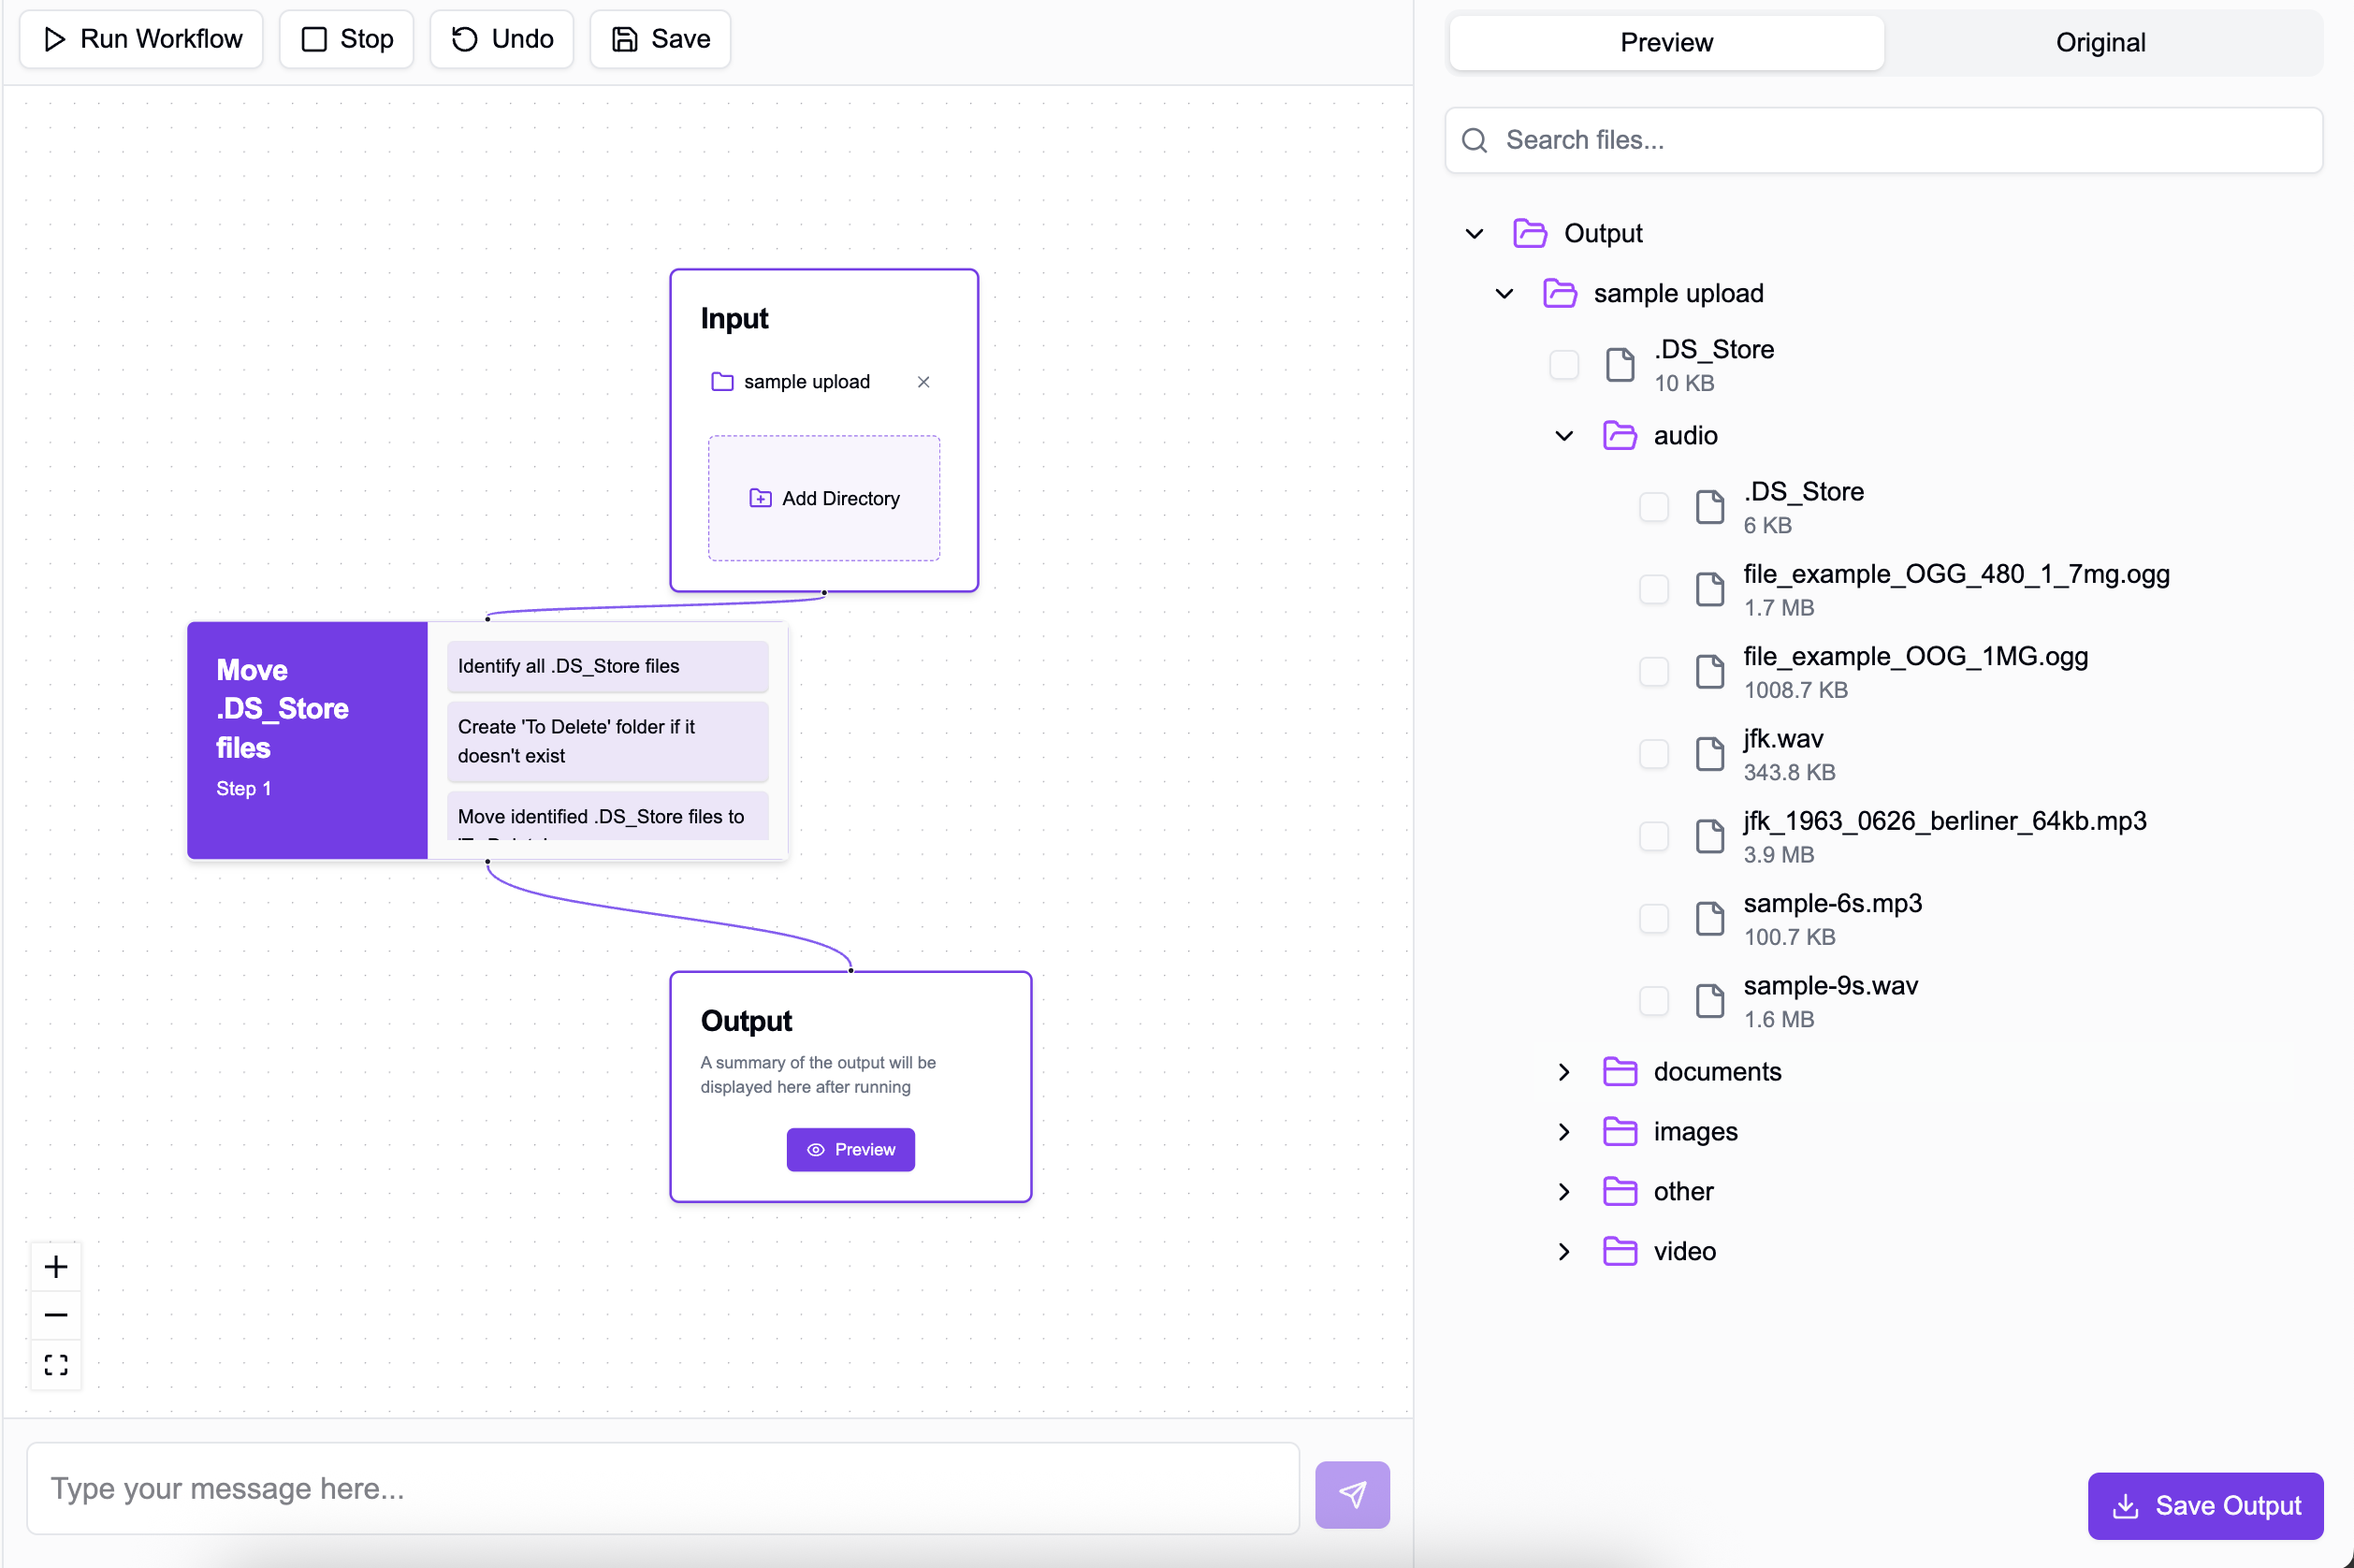Click the Undo button
Viewport: 2354px width, 1568px height.
click(x=502, y=39)
